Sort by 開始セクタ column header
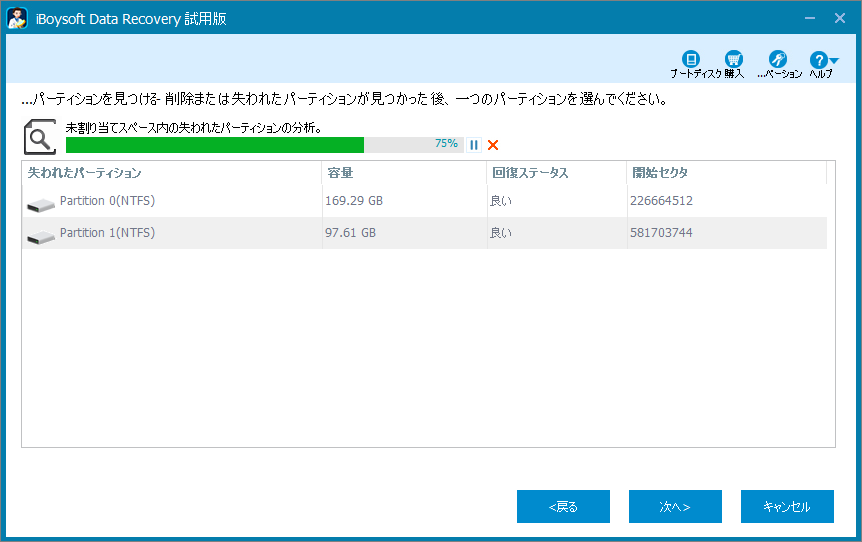The width and height of the screenshot is (862, 542). click(x=726, y=173)
